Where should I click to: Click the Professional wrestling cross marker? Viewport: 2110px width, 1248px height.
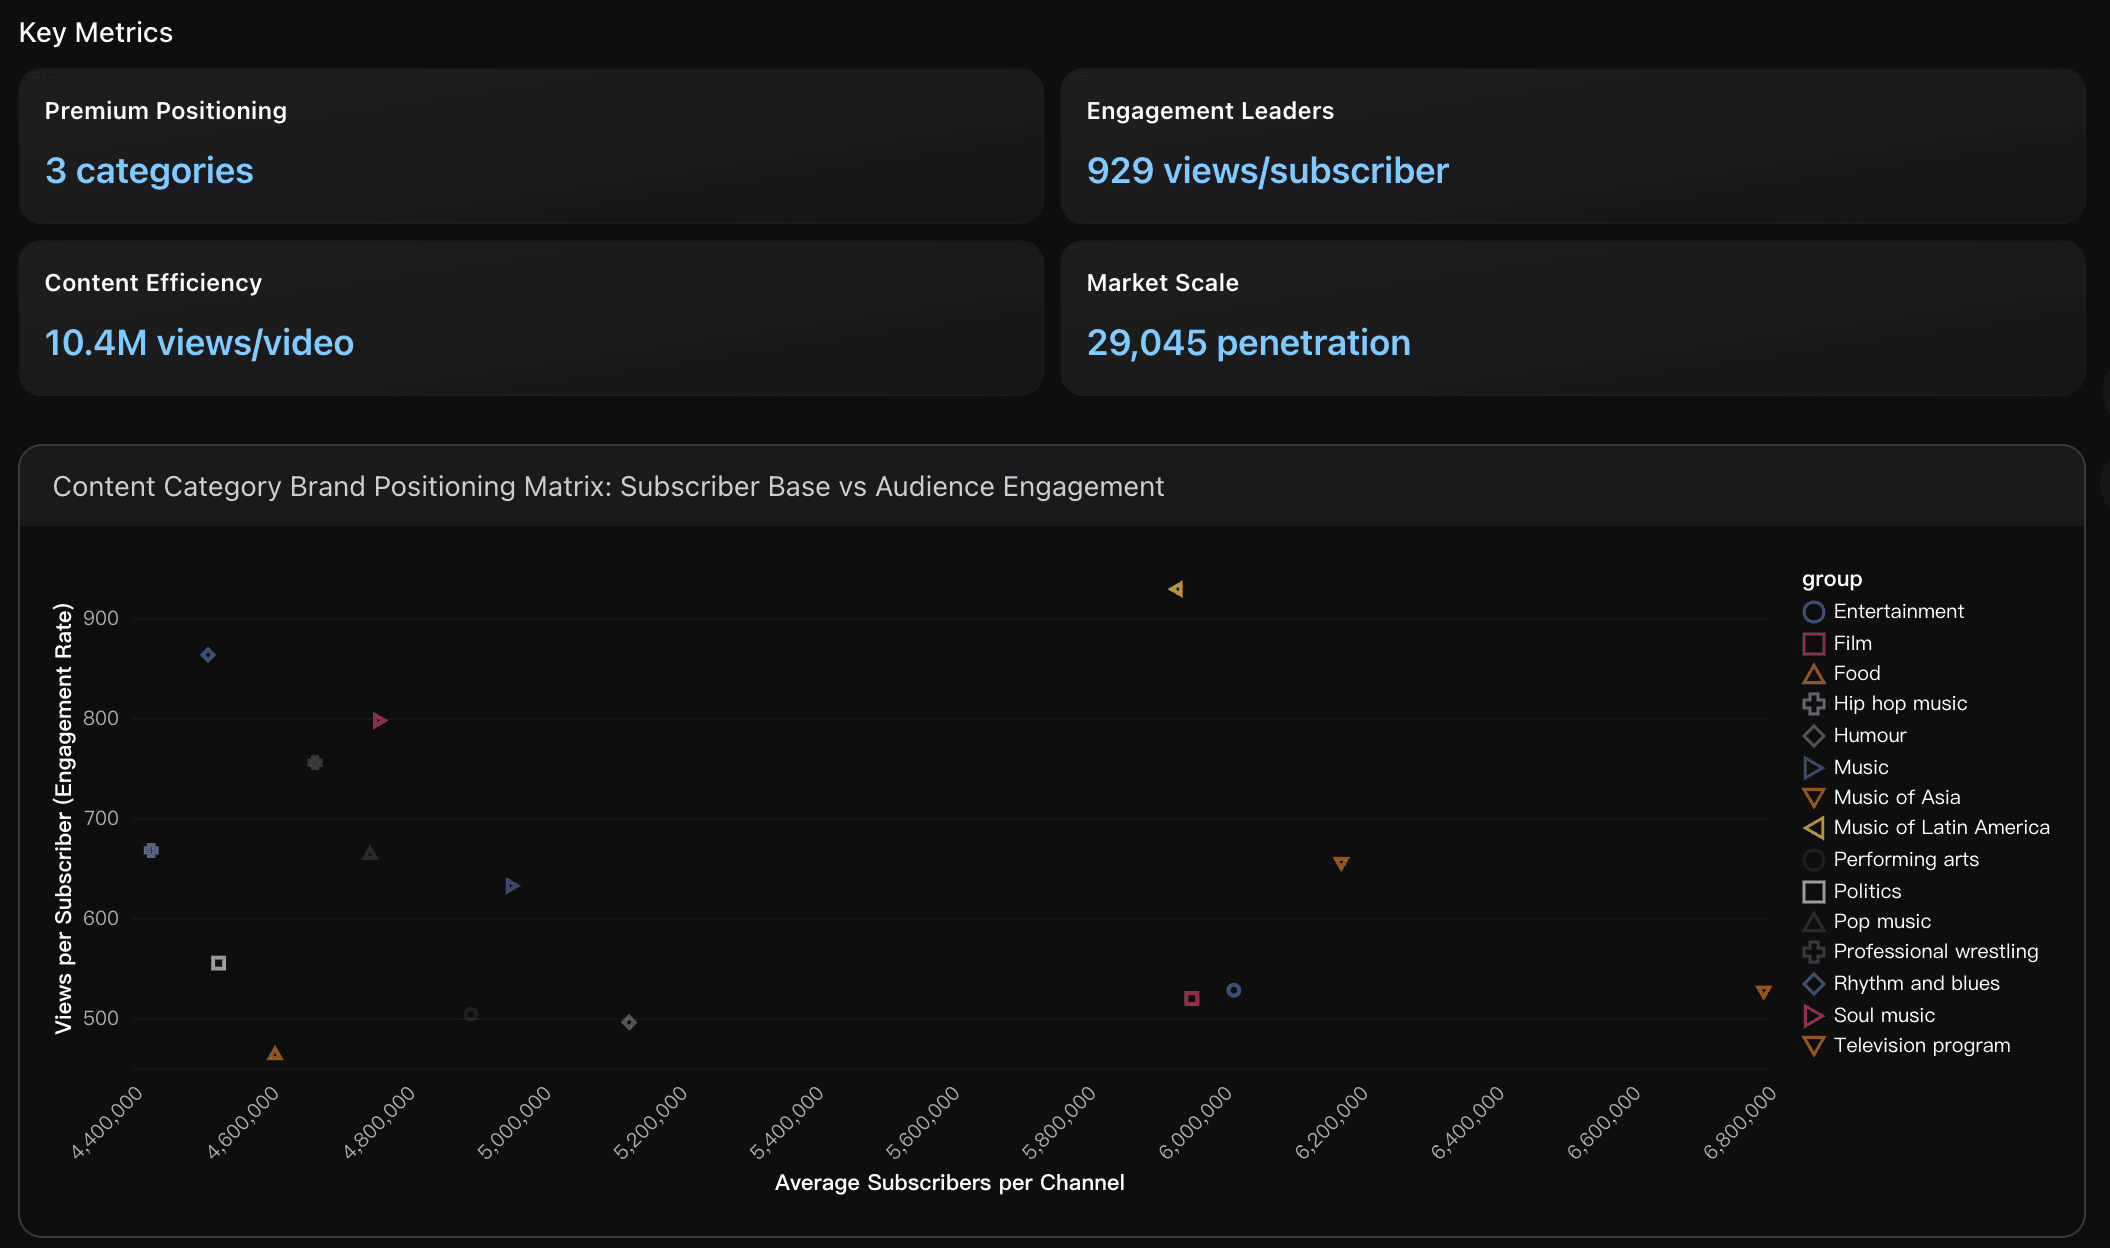point(1813,952)
